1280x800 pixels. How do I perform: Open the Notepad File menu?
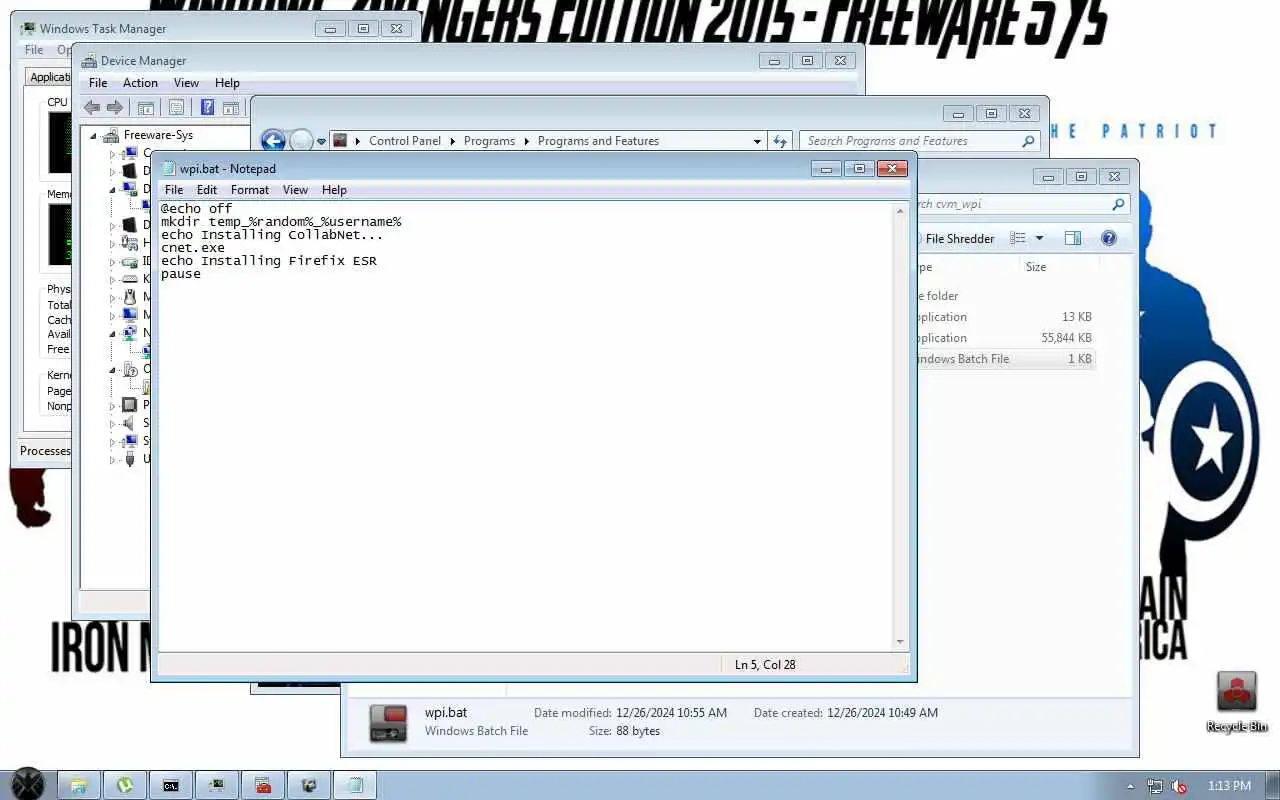coord(174,190)
